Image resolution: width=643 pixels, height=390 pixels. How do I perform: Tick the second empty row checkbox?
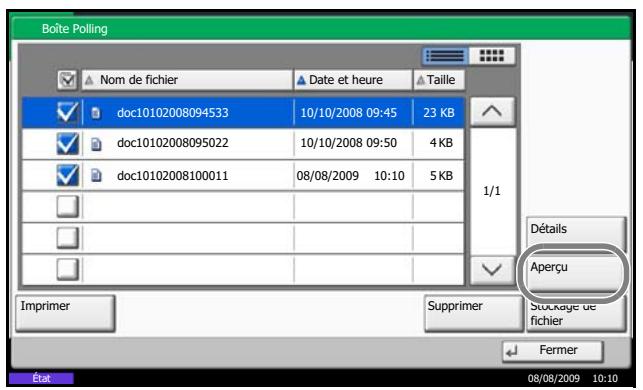(68, 238)
